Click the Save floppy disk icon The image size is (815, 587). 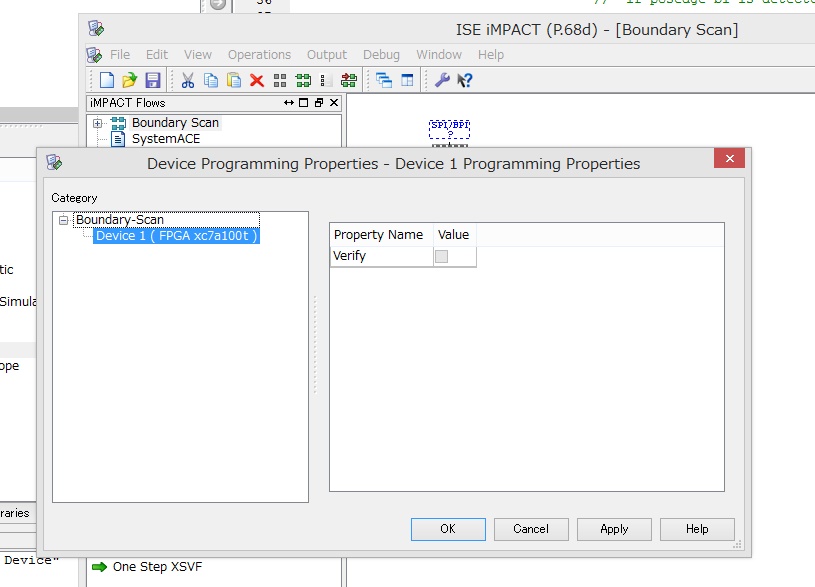(x=152, y=81)
